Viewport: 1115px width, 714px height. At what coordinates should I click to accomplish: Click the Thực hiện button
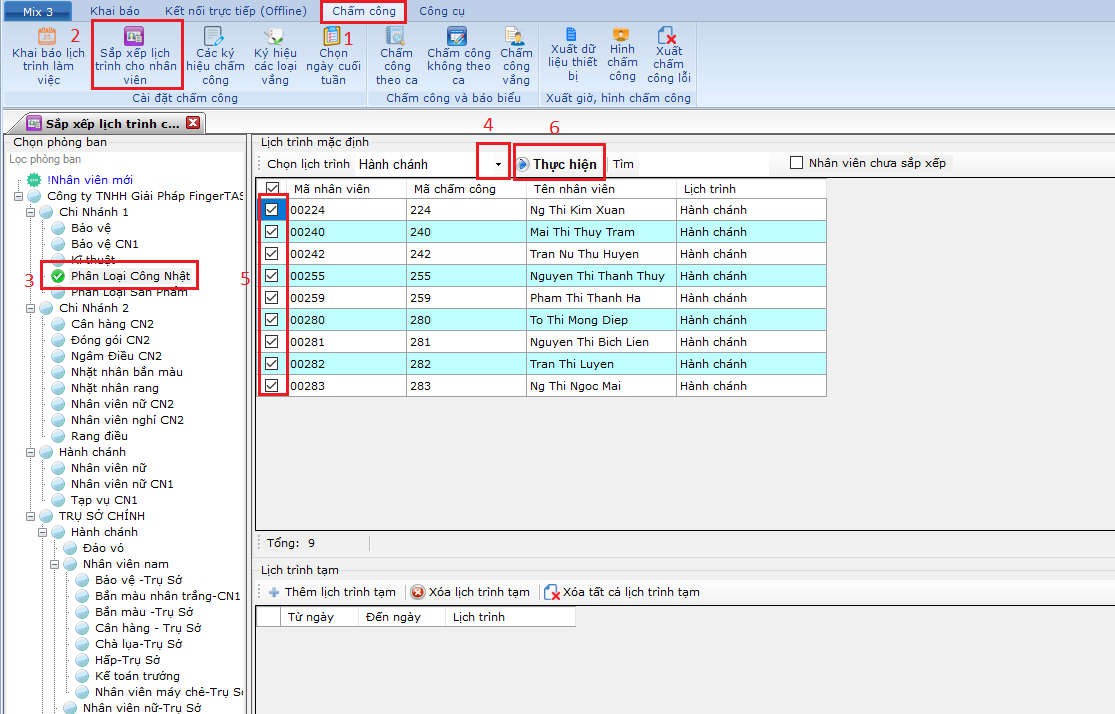click(560, 164)
